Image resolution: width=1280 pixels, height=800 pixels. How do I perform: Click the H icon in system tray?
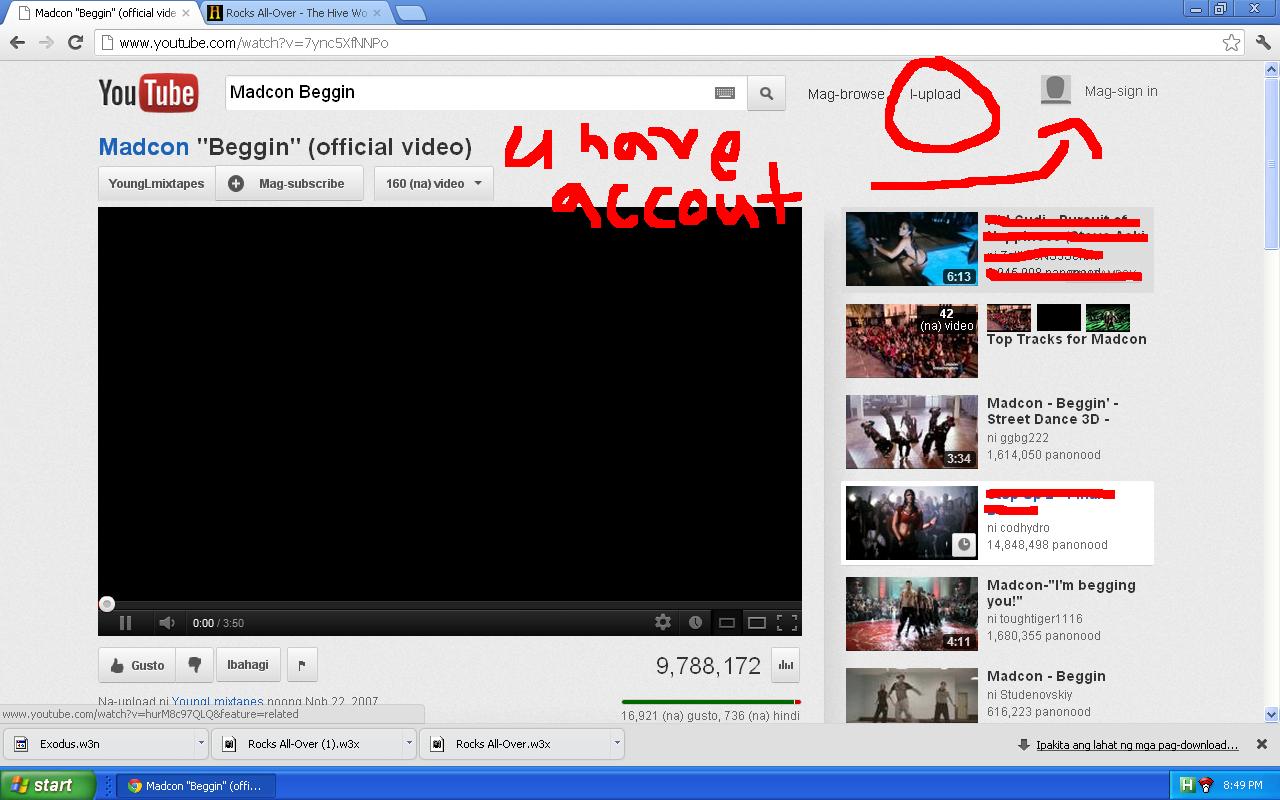[1187, 785]
